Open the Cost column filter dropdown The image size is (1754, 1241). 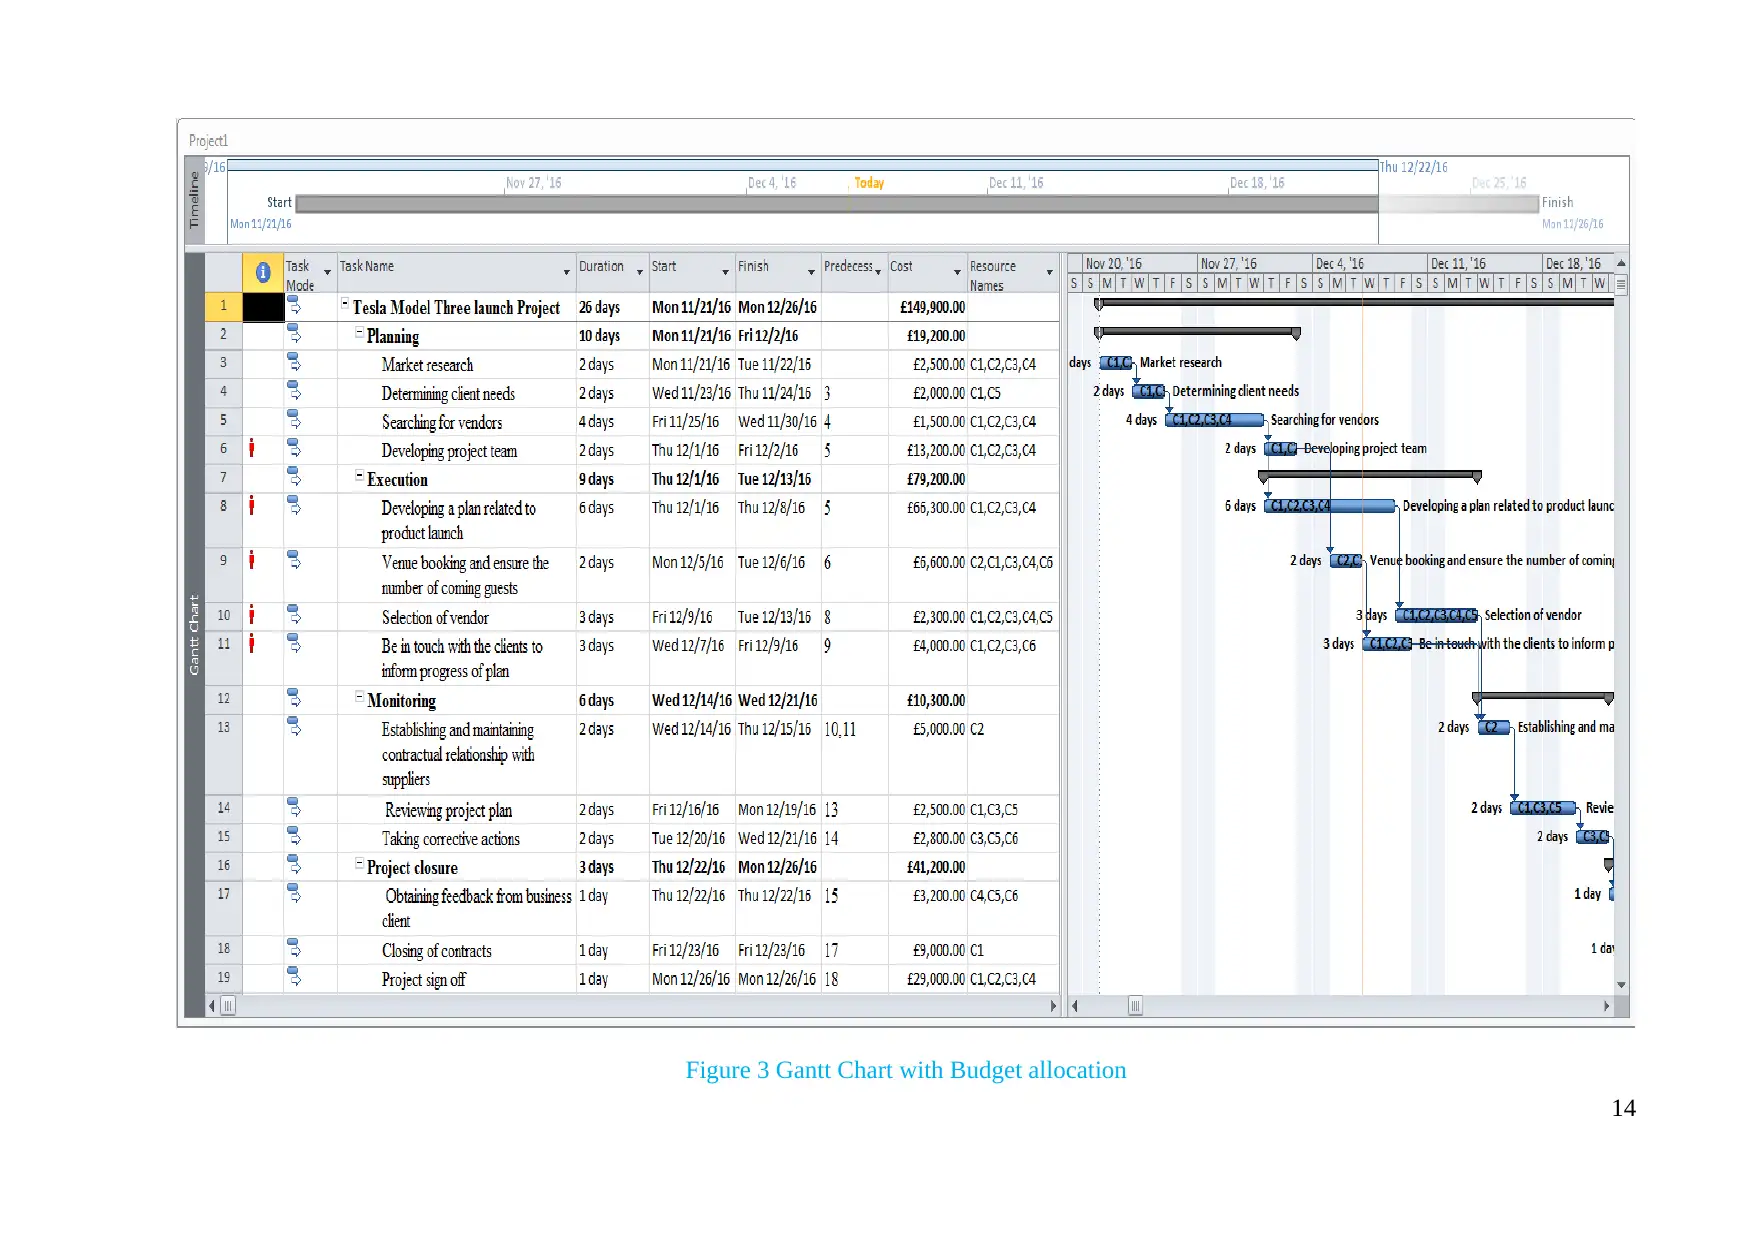tap(958, 272)
